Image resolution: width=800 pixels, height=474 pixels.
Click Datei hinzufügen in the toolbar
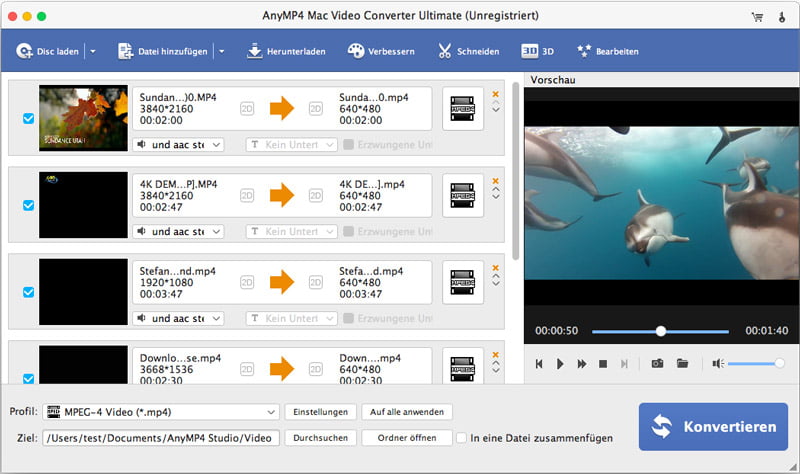point(162,51)
